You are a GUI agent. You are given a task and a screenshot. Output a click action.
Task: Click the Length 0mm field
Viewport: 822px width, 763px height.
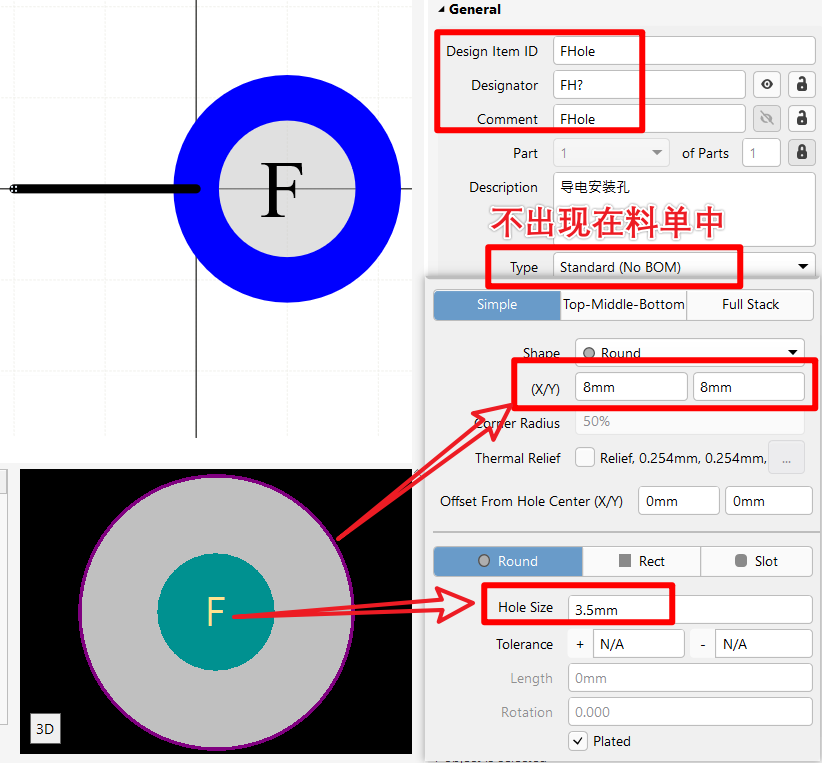(690, 678)
